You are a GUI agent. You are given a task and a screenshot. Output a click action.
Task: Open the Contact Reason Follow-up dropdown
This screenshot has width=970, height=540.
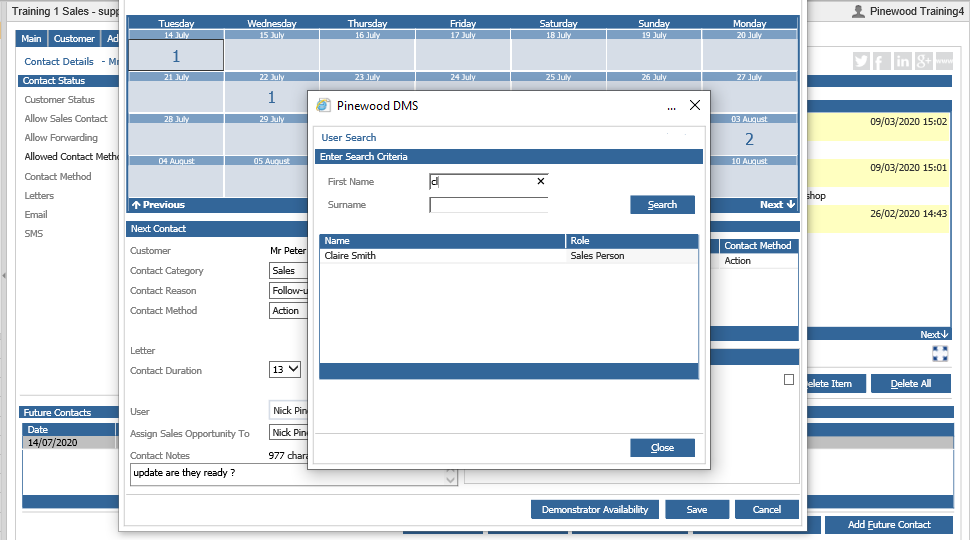[x=289, y=290]
